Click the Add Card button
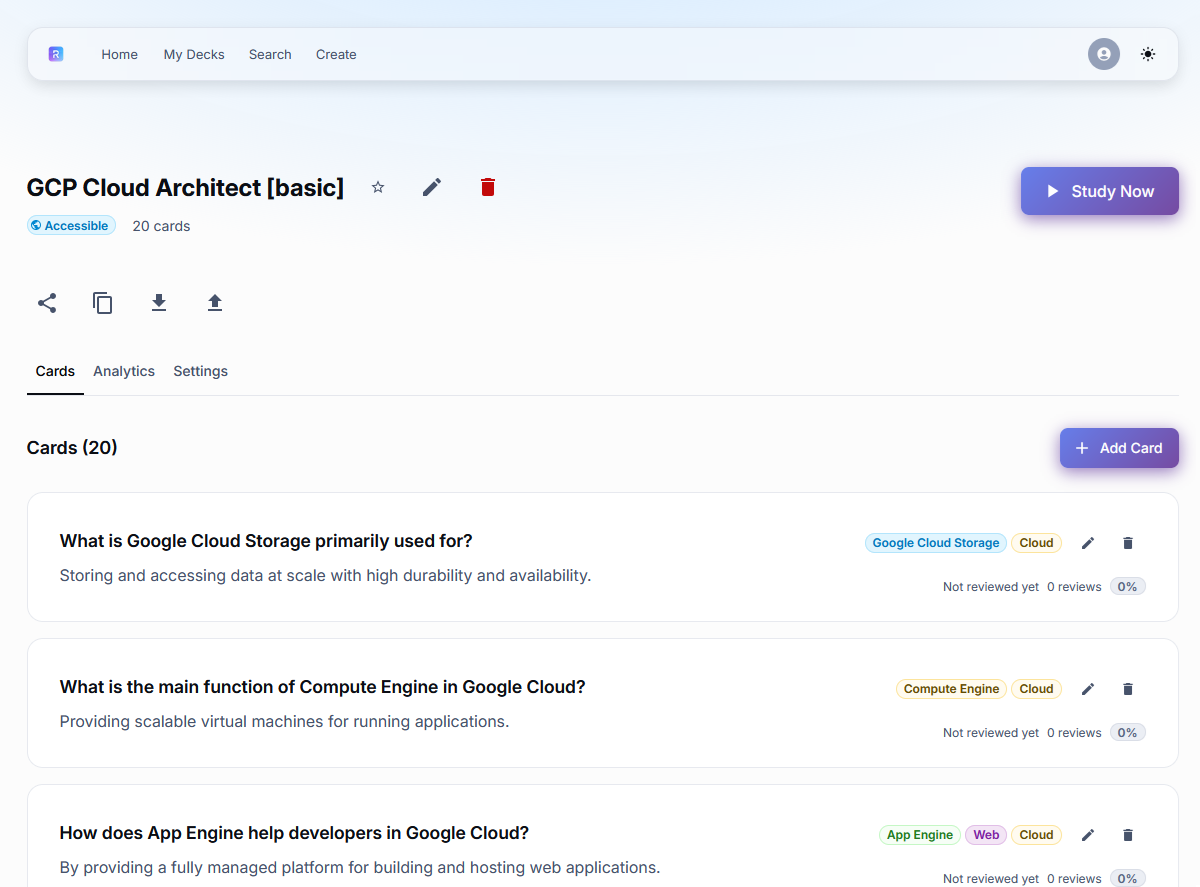Image resolution: width=1200 pixels, height=887 pixels. [1119, 448]
